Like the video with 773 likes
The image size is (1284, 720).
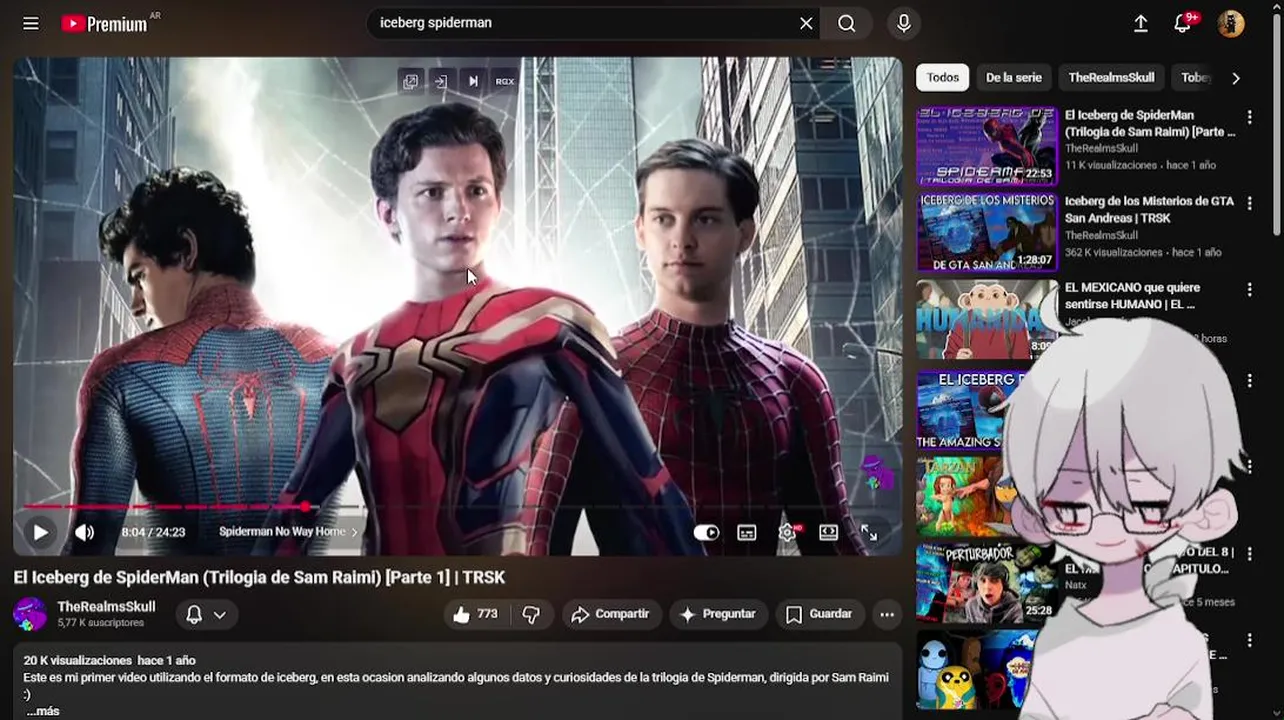pos(475,614)
